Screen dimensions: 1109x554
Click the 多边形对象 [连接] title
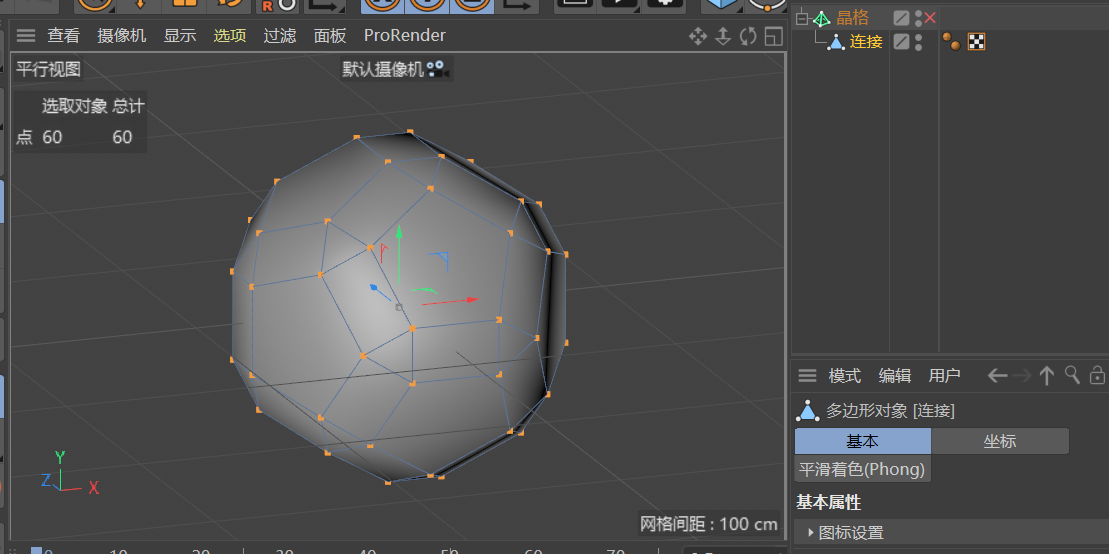[890, 410]
